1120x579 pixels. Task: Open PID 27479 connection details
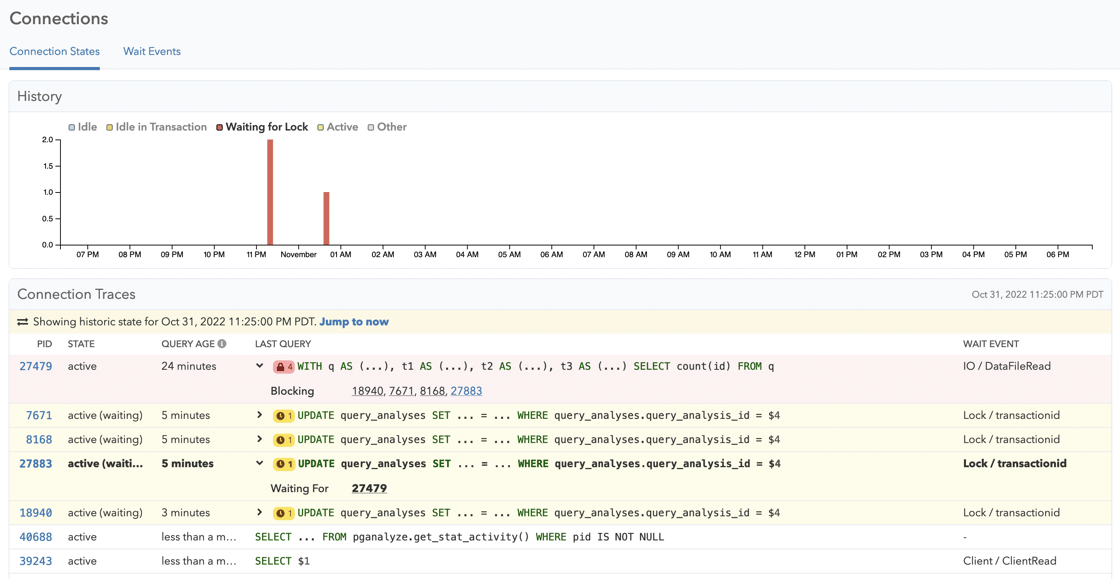click(x=36, y=366)
